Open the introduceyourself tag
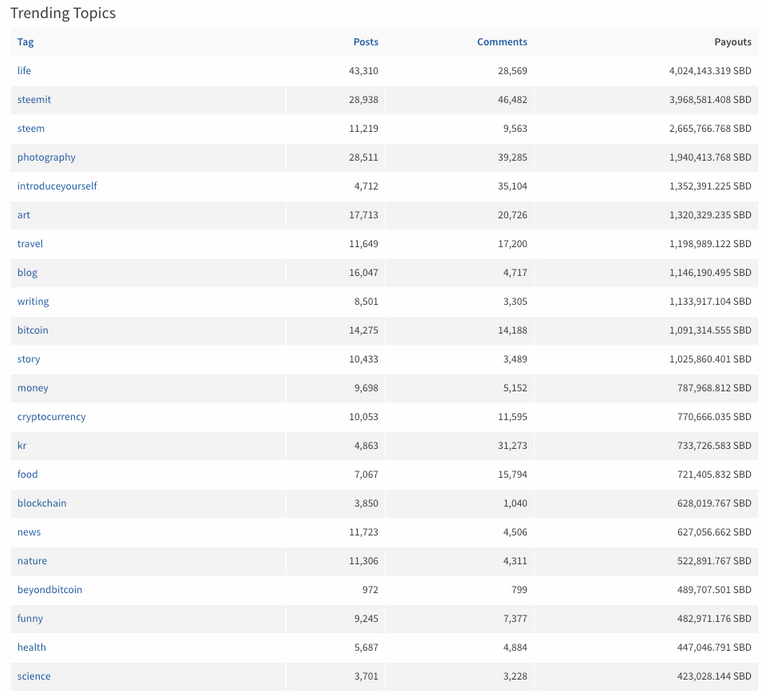Viewport: 768px width, 697px height. click(57, 186)
